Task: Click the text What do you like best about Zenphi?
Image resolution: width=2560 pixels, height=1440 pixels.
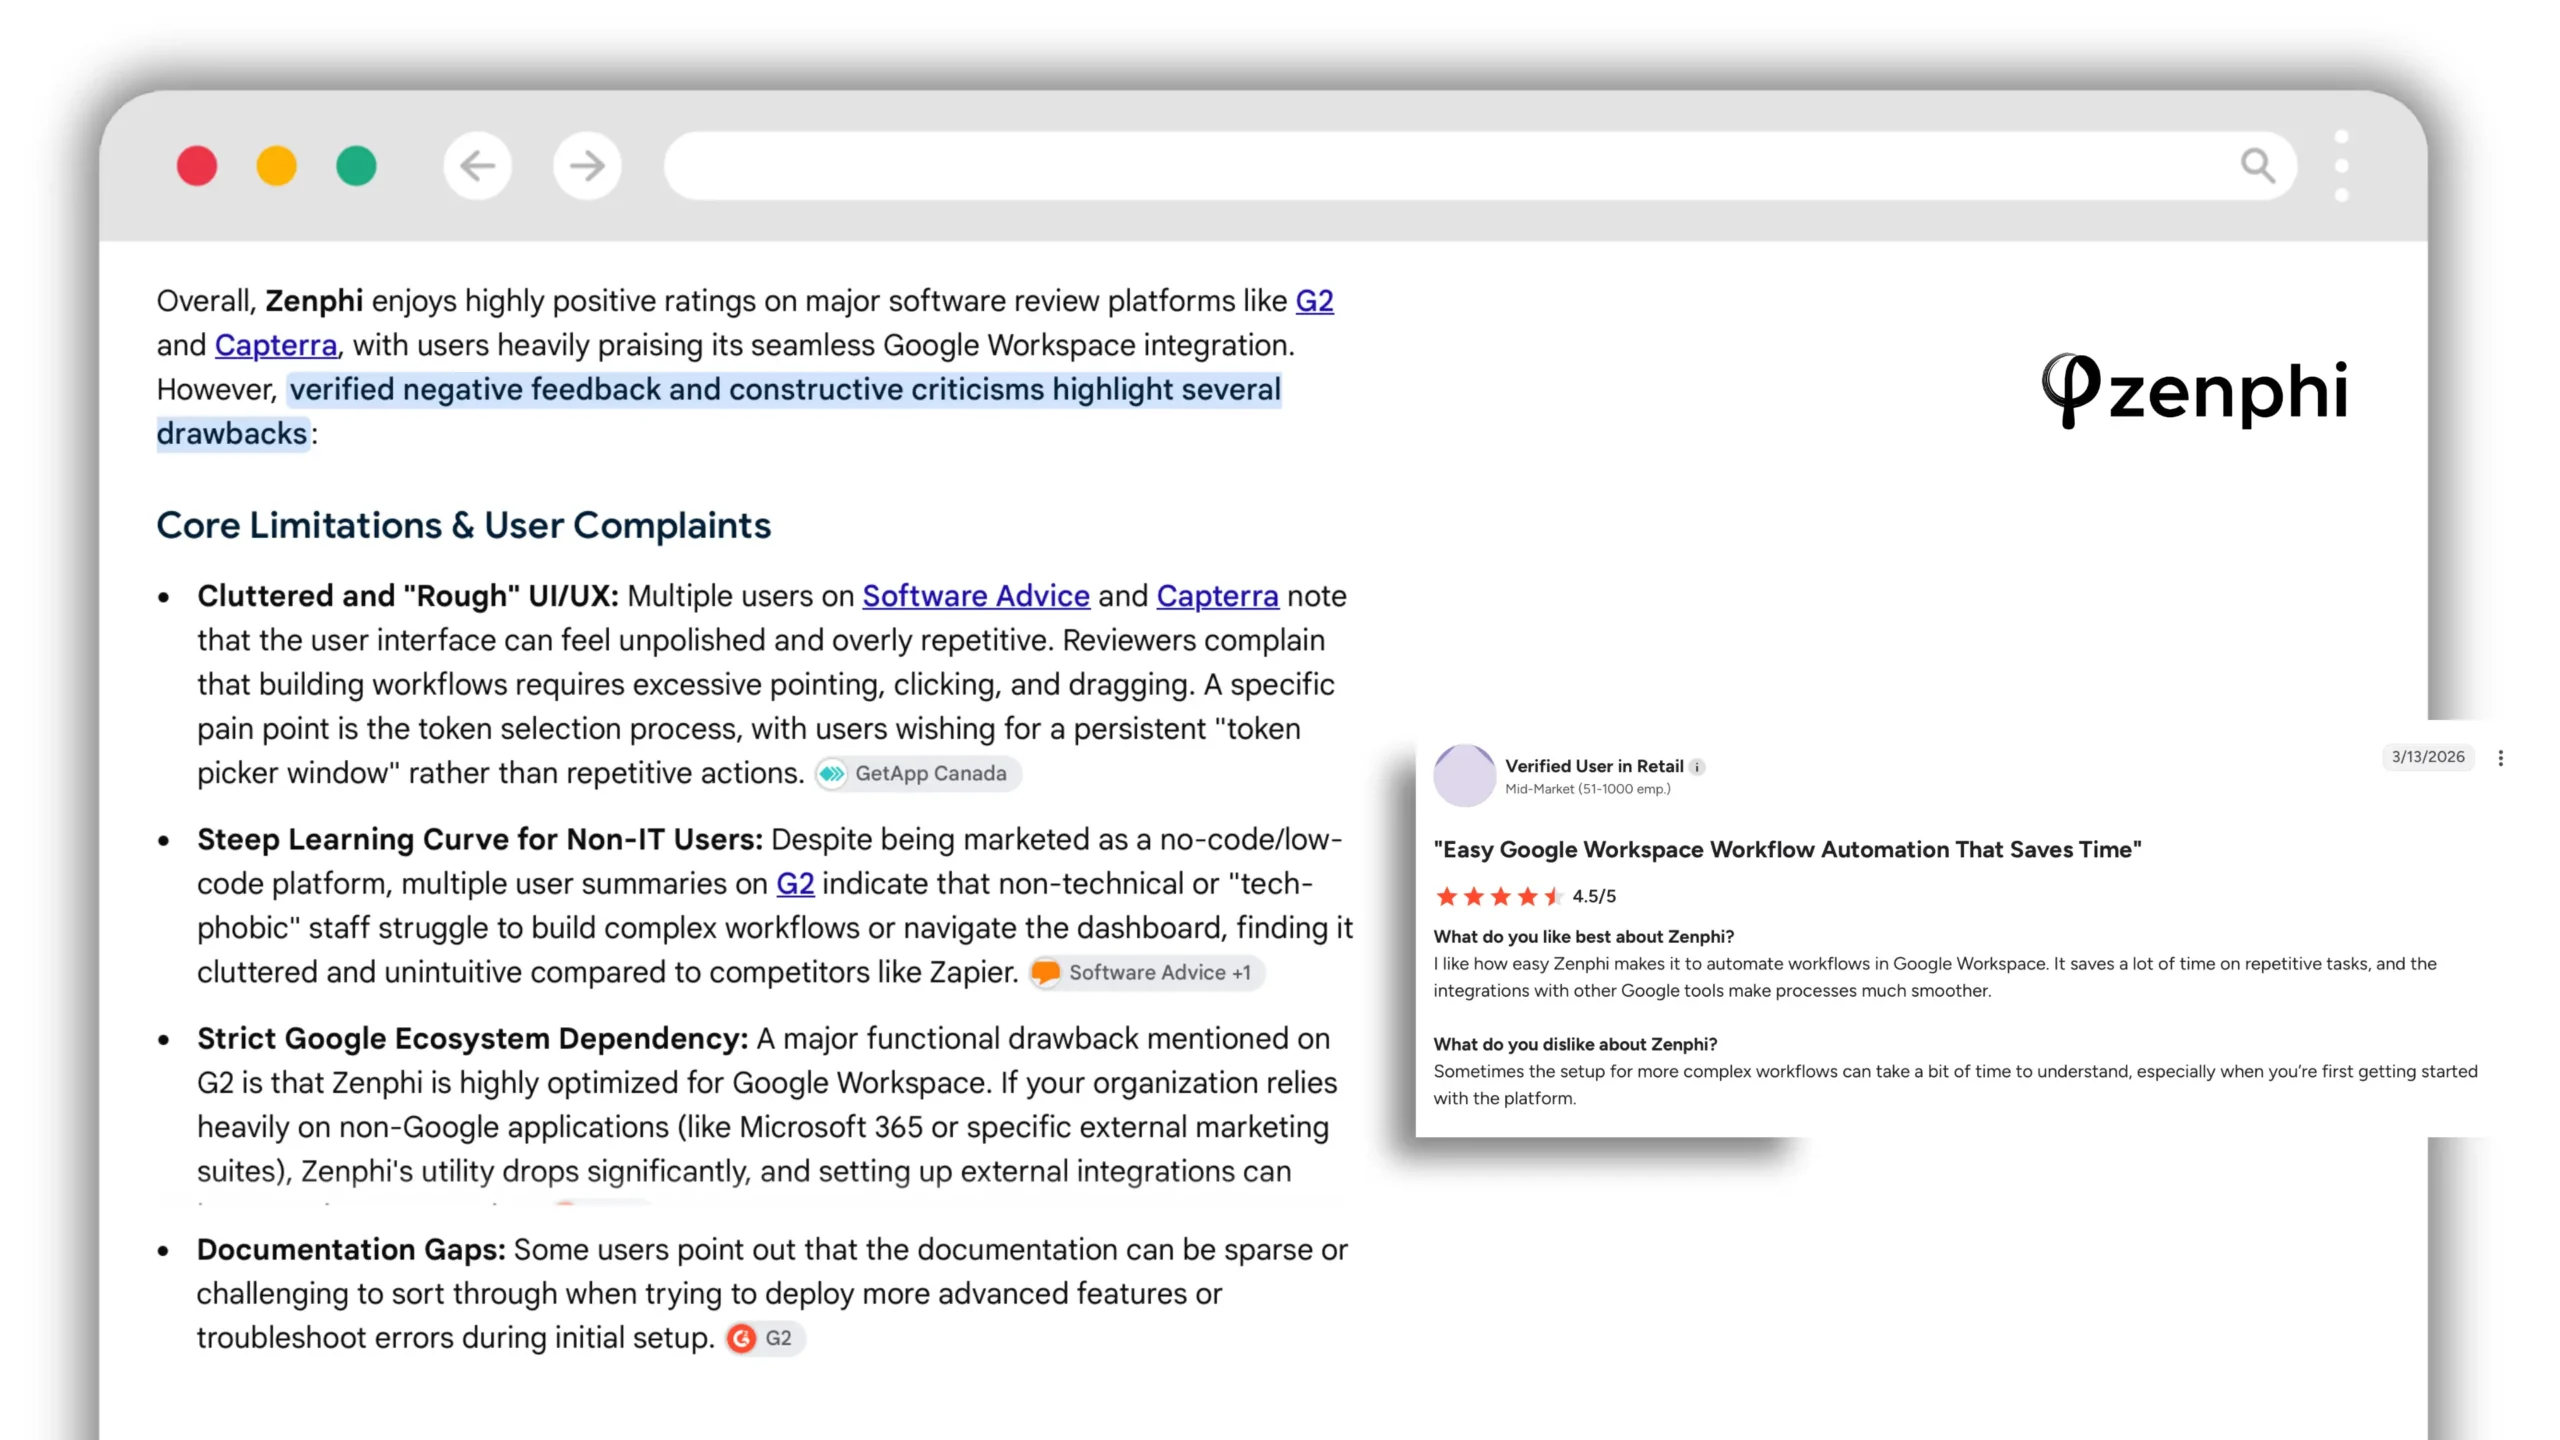Action: coord(1583,937)
